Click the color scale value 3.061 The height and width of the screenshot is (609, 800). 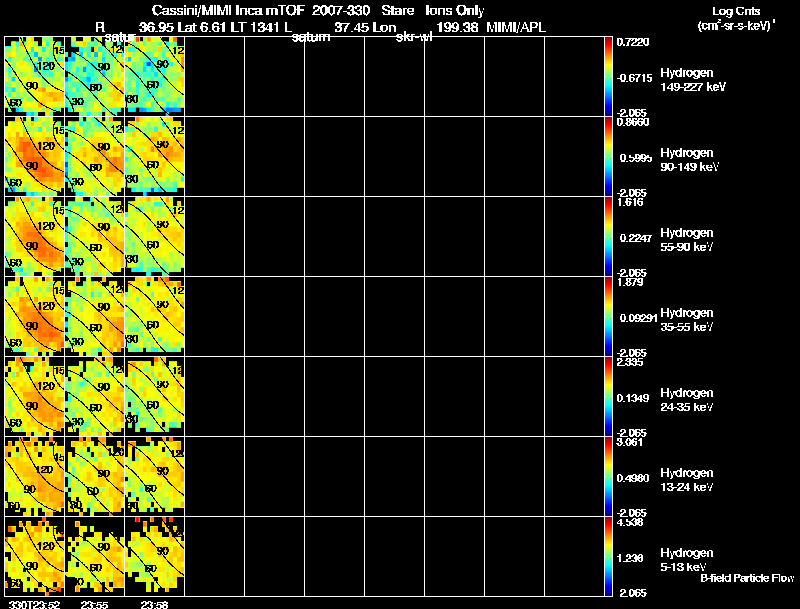click(630, 443)
